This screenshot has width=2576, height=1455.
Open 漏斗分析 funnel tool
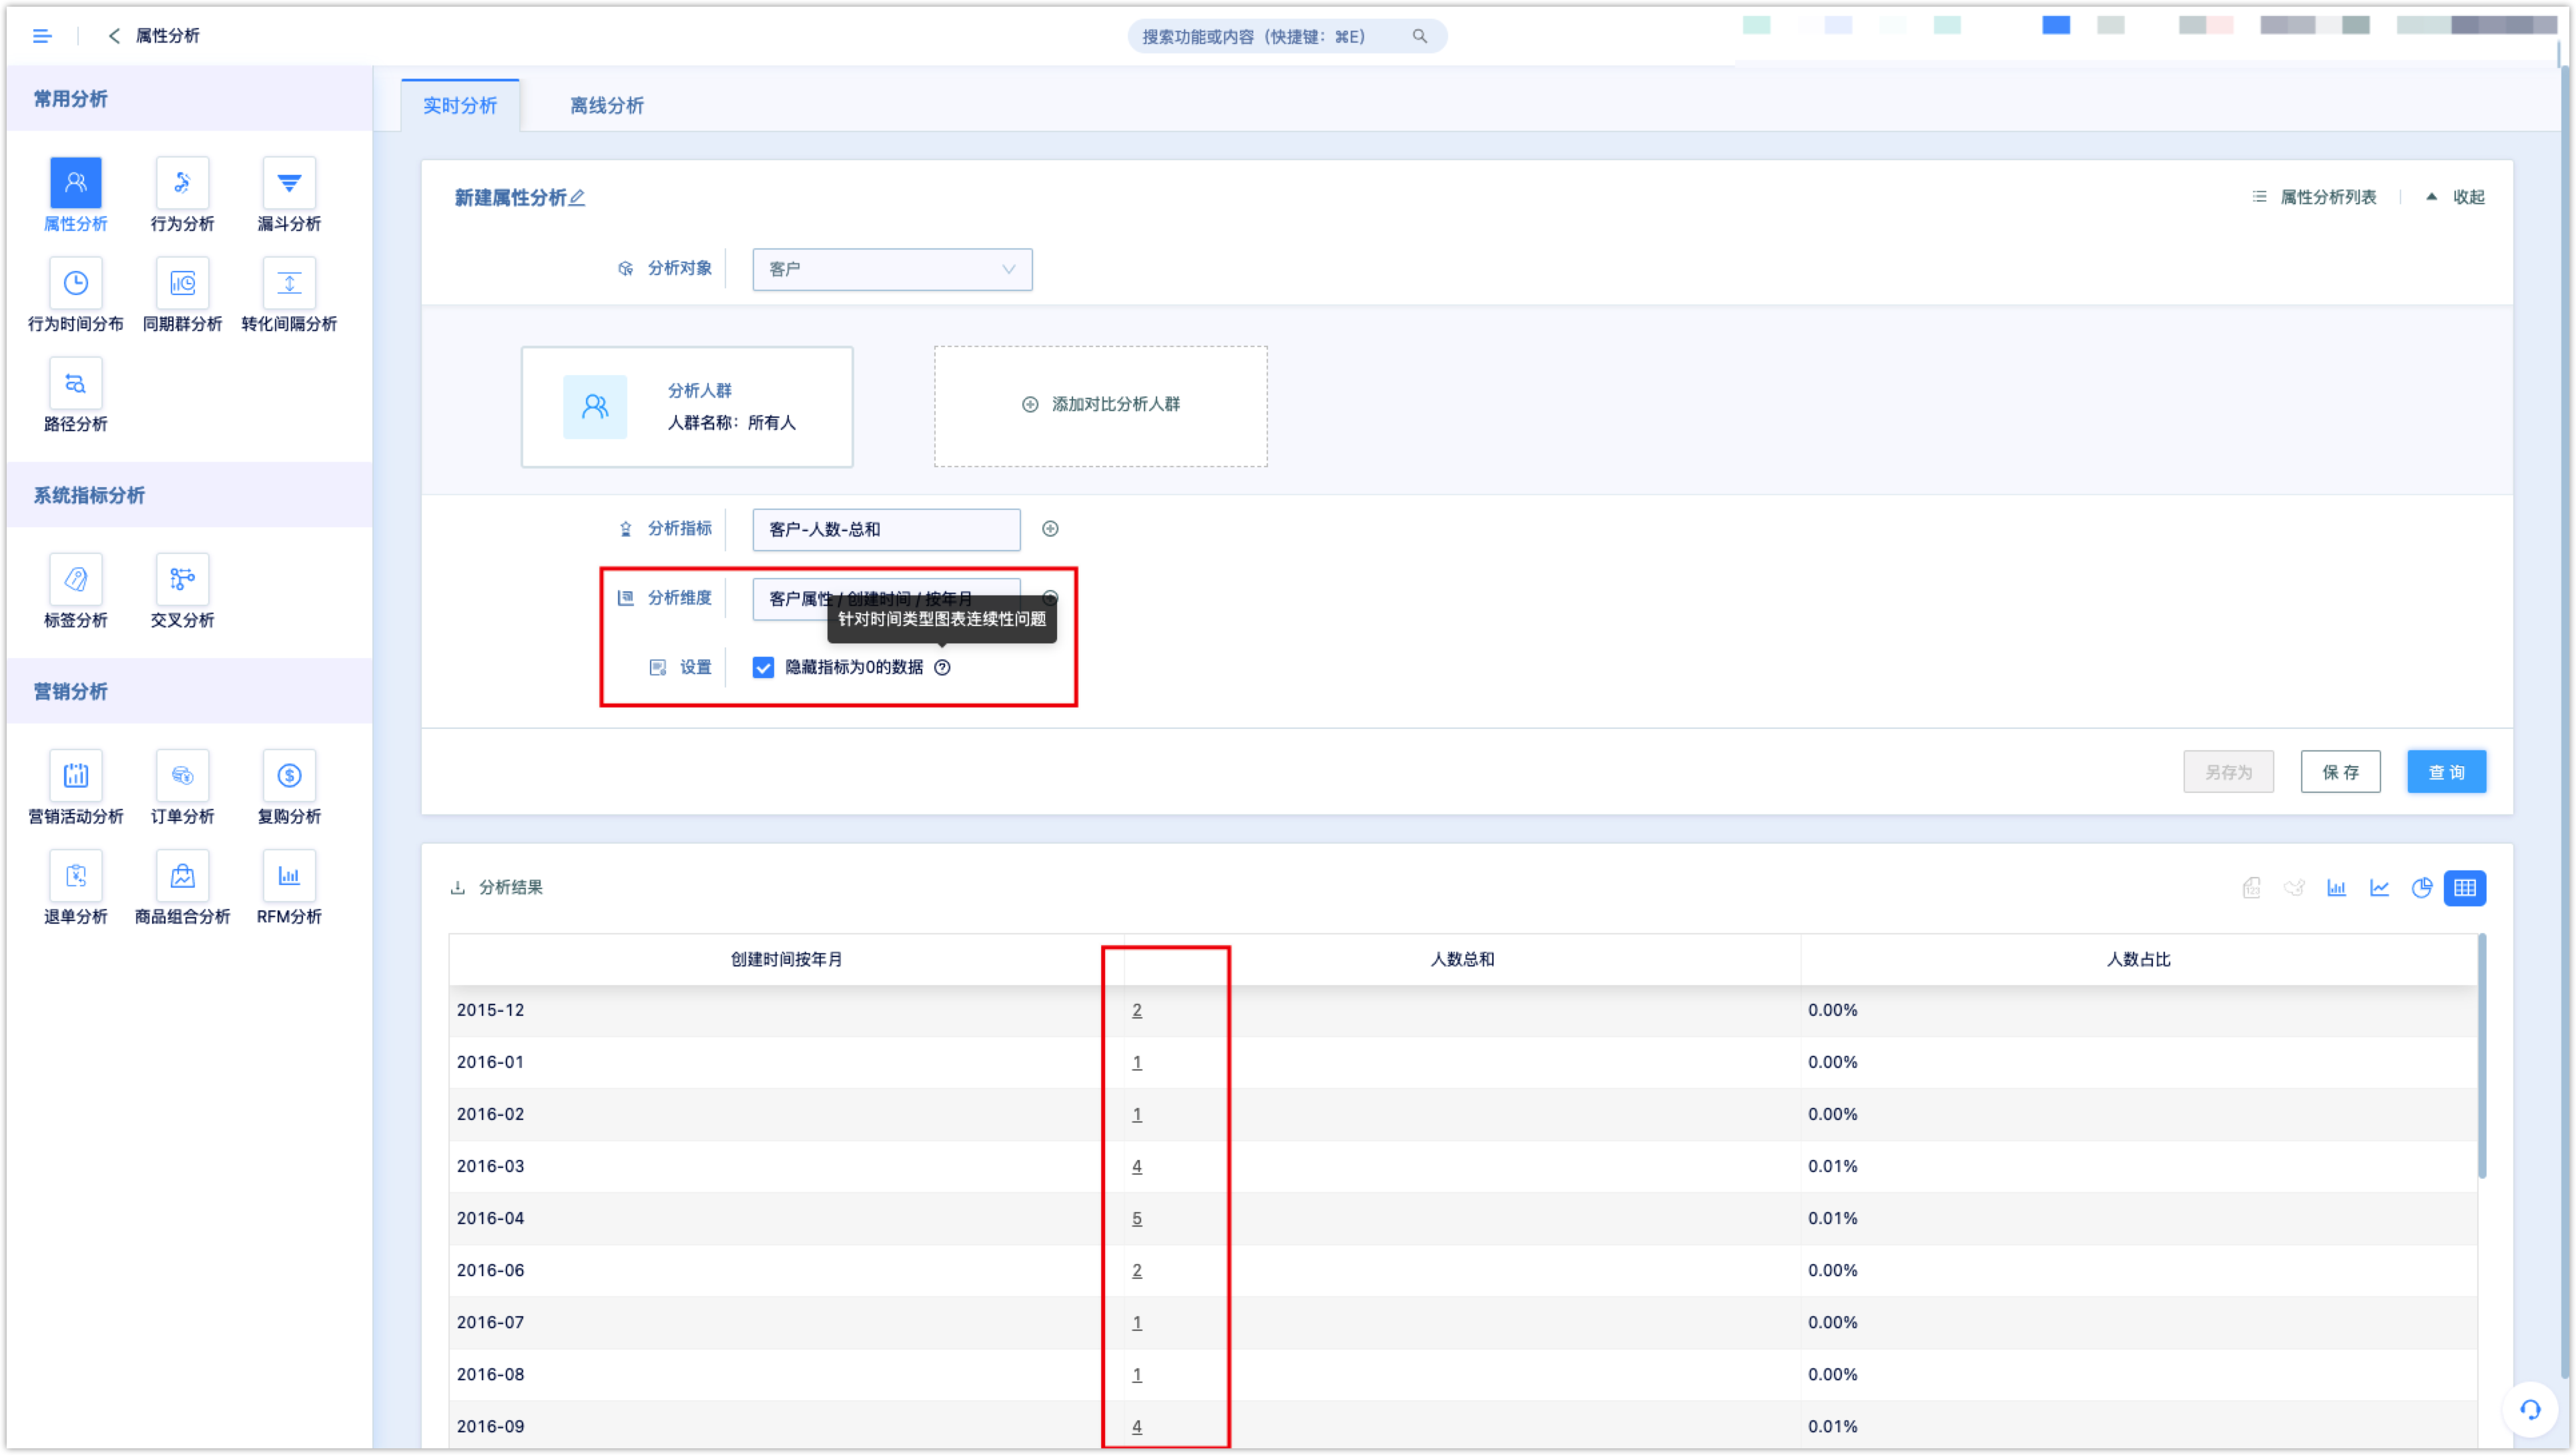pyautogui.click(x=289, y=195)
